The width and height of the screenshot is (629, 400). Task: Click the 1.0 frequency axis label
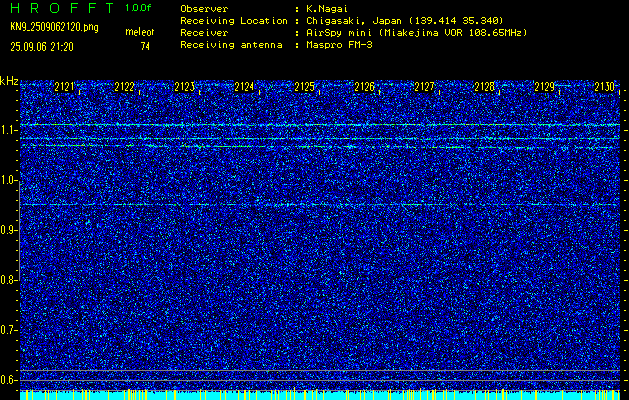click(x=8, y=180)
